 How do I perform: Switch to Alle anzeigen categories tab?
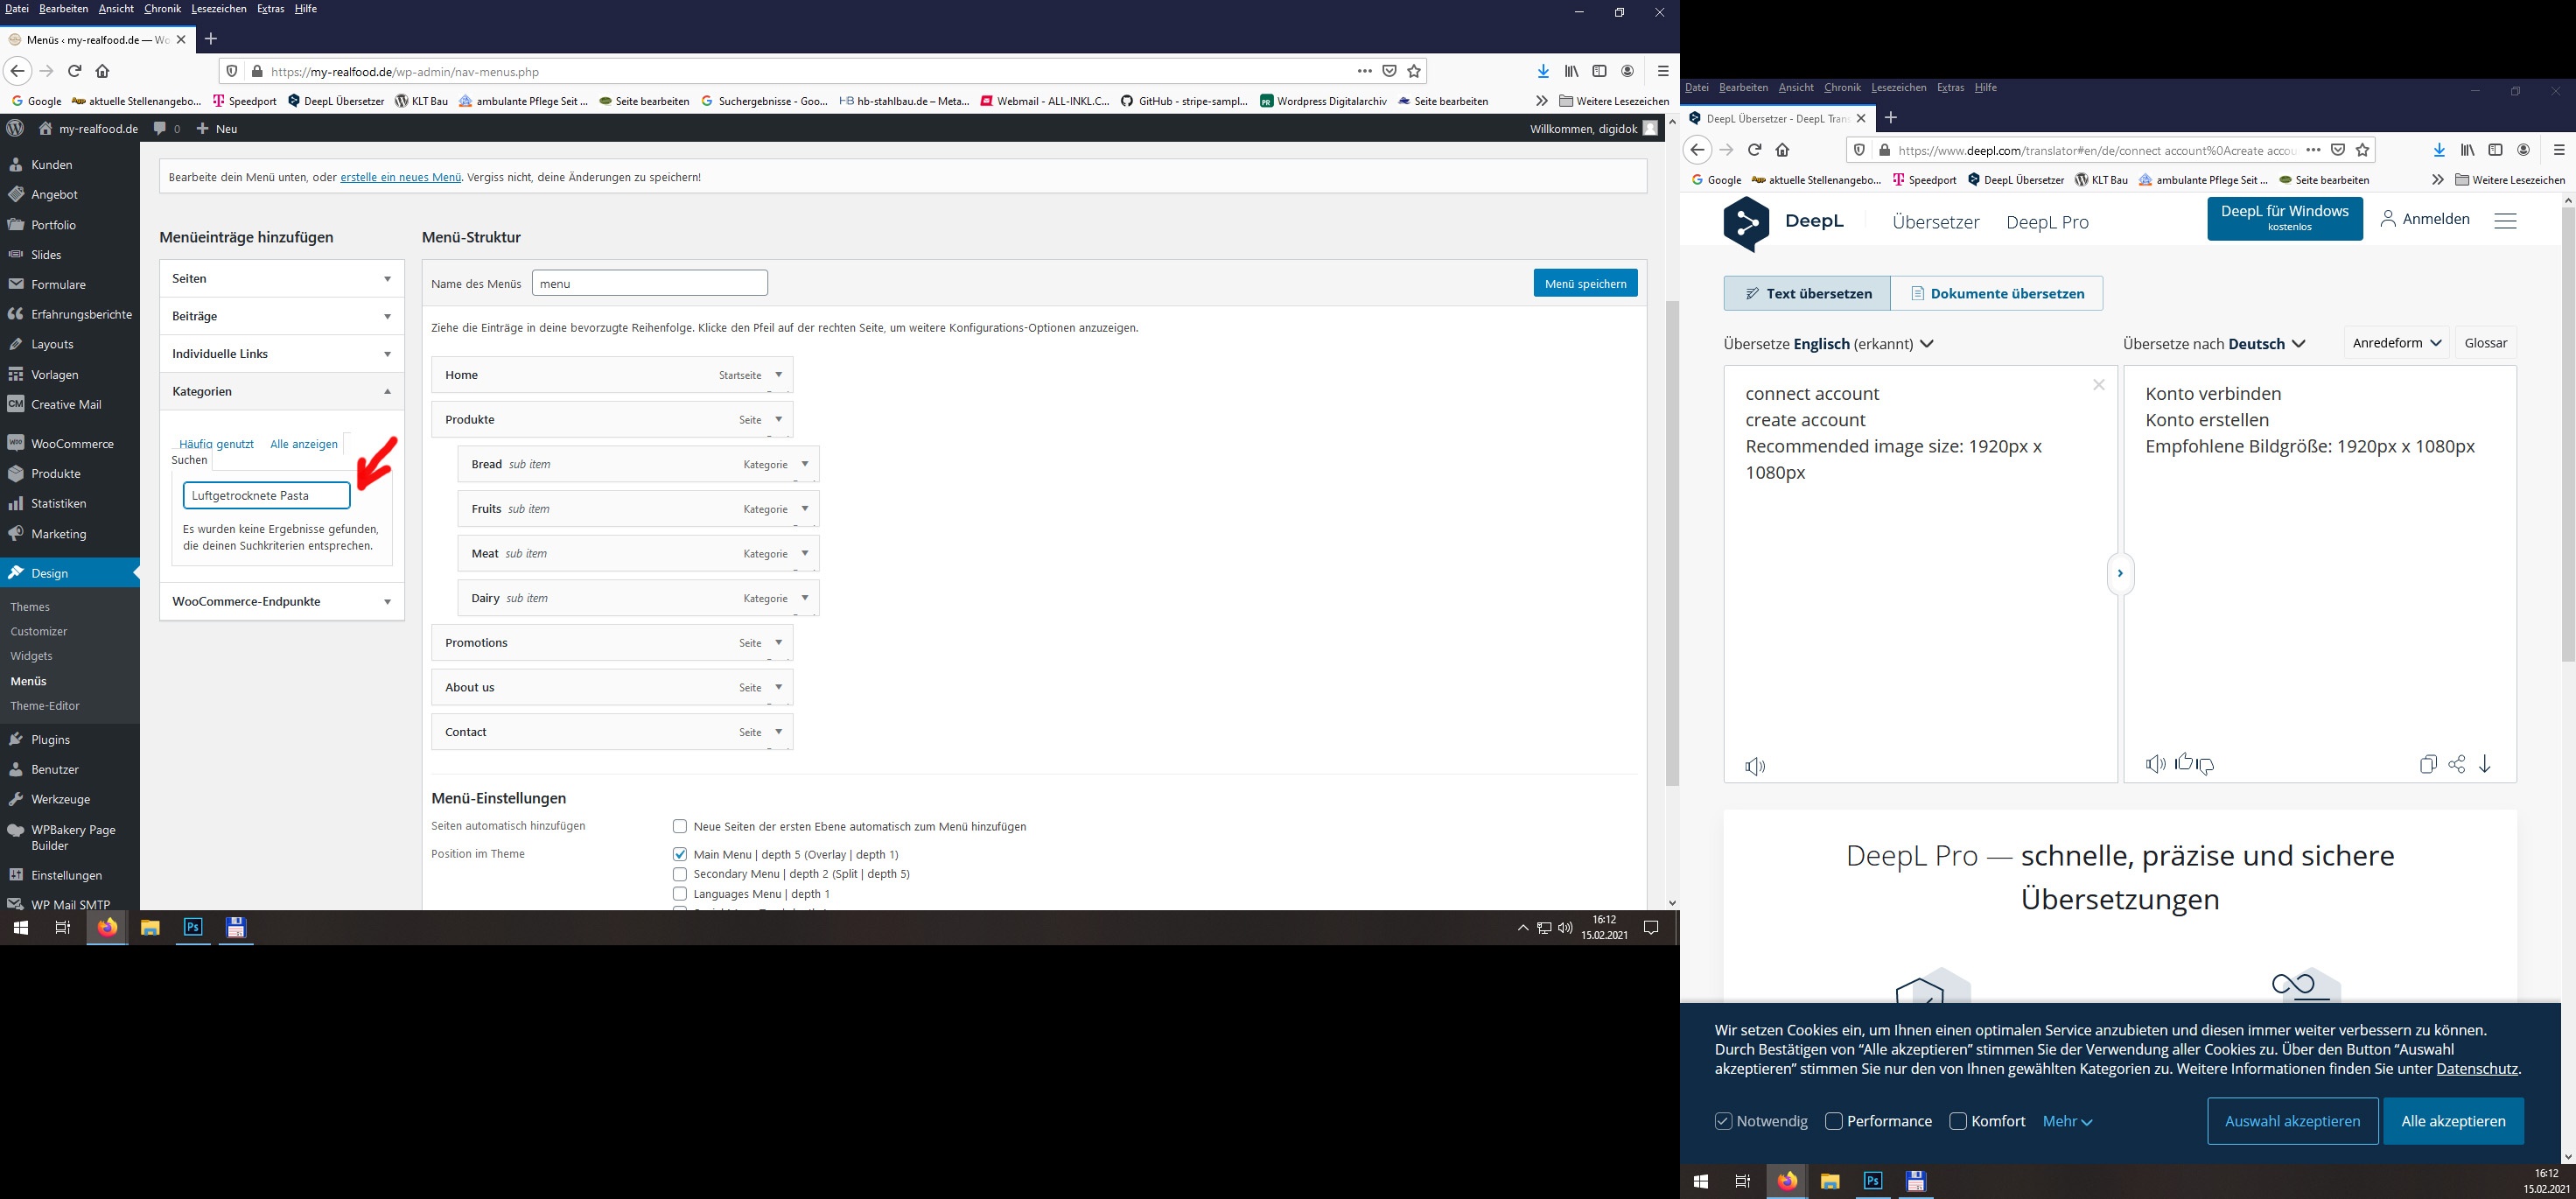pyautogui.click(x=304, y=444)
